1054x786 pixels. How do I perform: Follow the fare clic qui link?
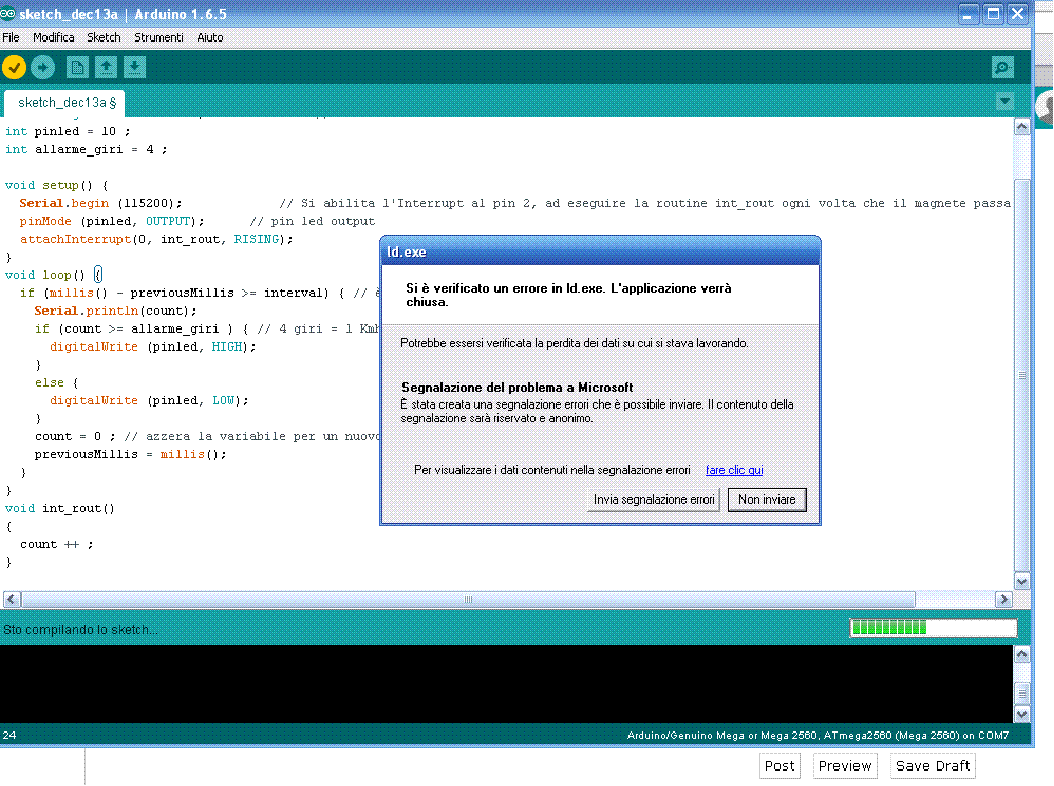point(734,470)
